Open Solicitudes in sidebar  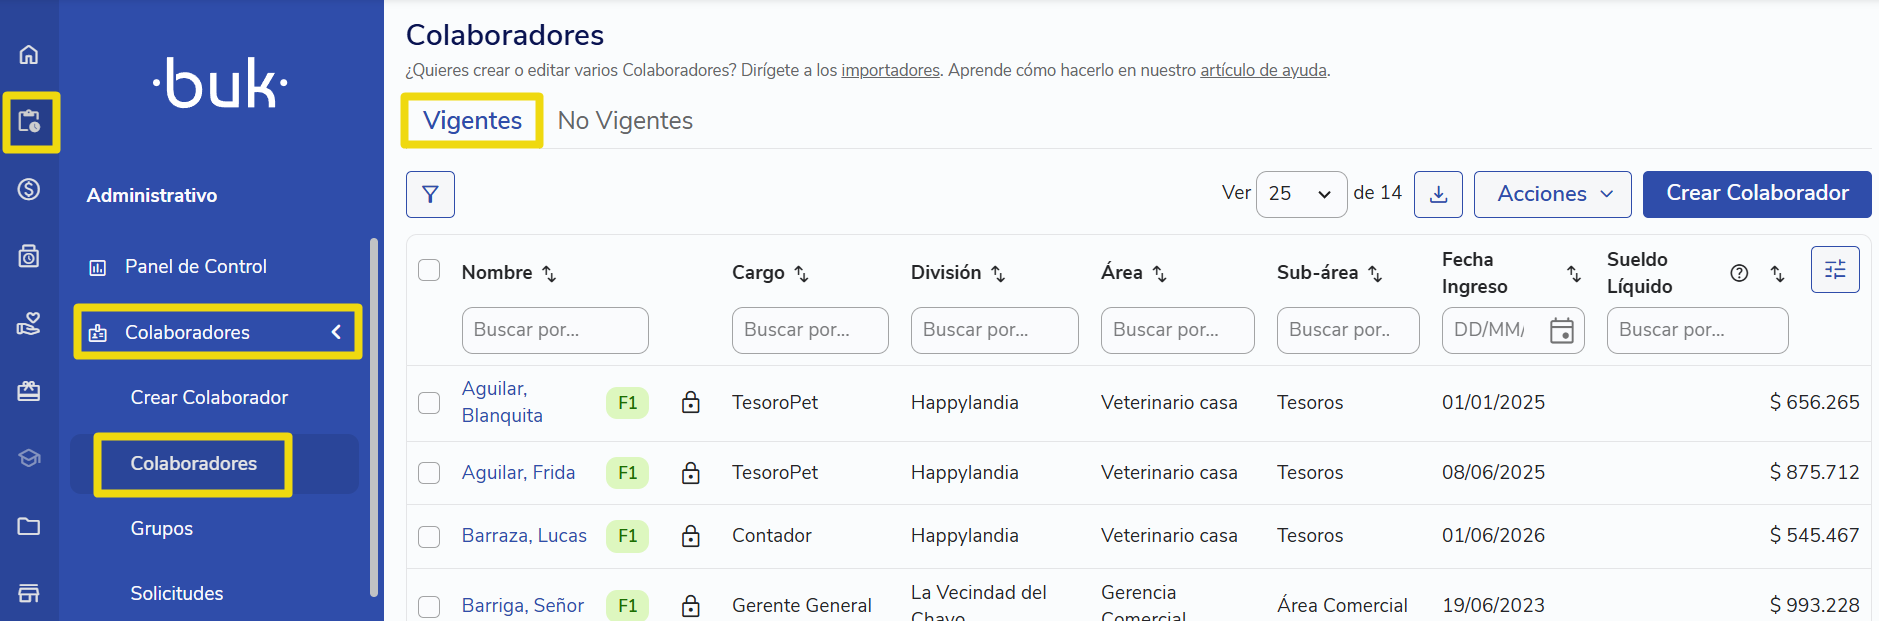[x=177, y=593]
